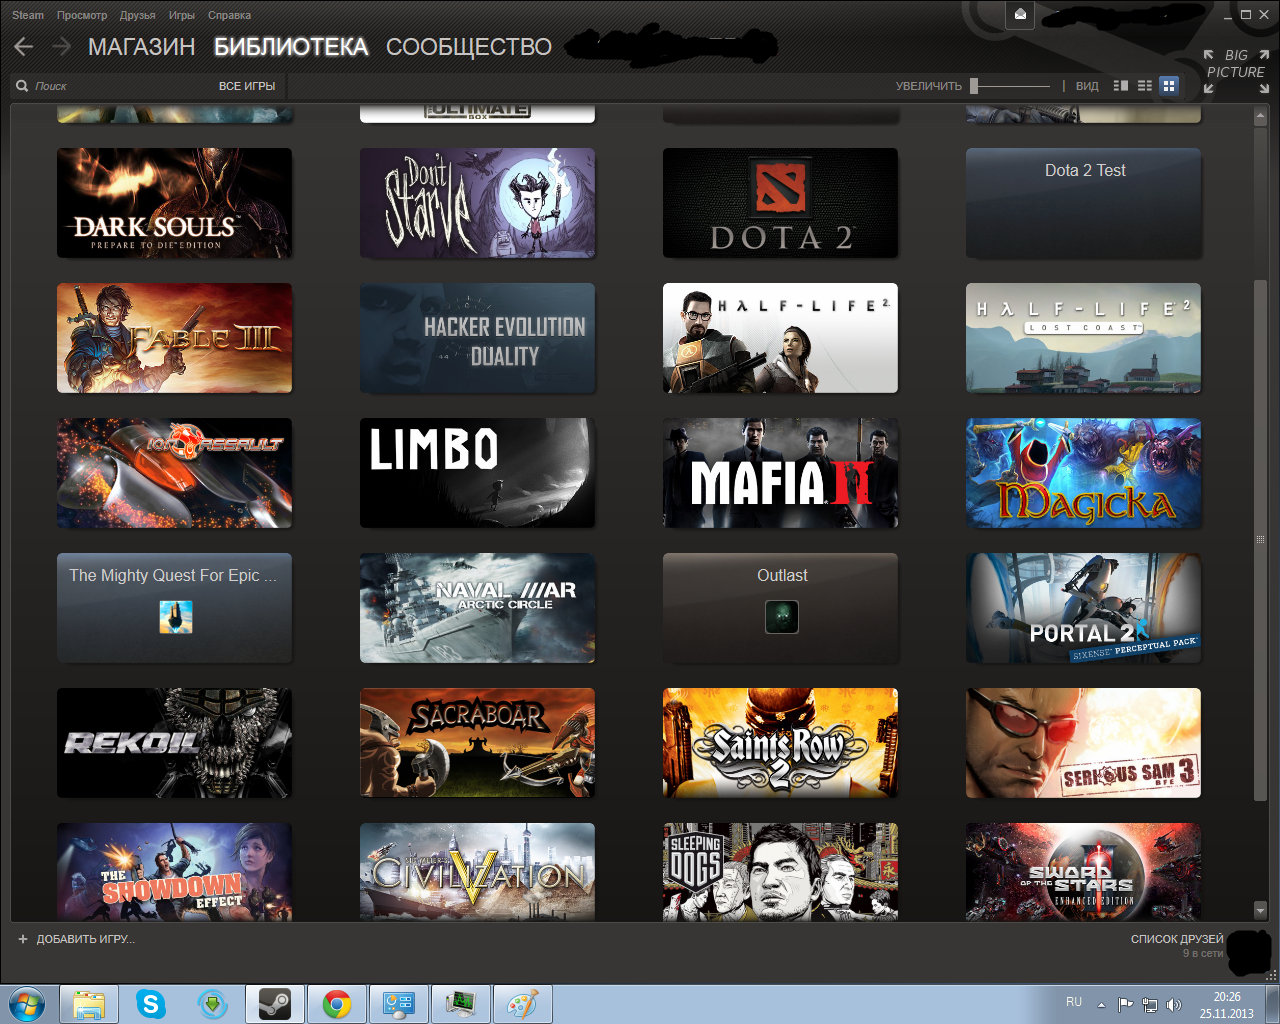Open the ВСЕ ИГРЫ filter dropdown
1280x1024 pixels.
[247, 86]
